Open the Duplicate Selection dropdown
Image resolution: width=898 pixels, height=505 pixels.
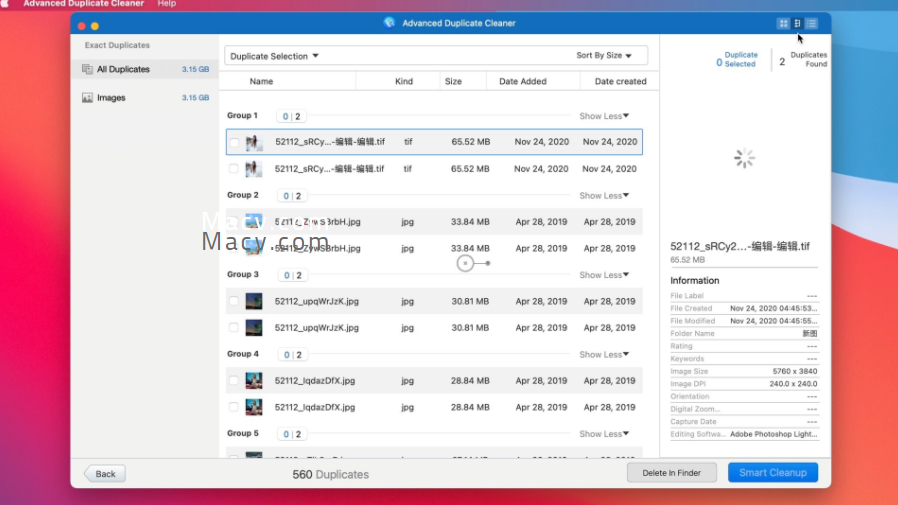[x=274, y=56]
